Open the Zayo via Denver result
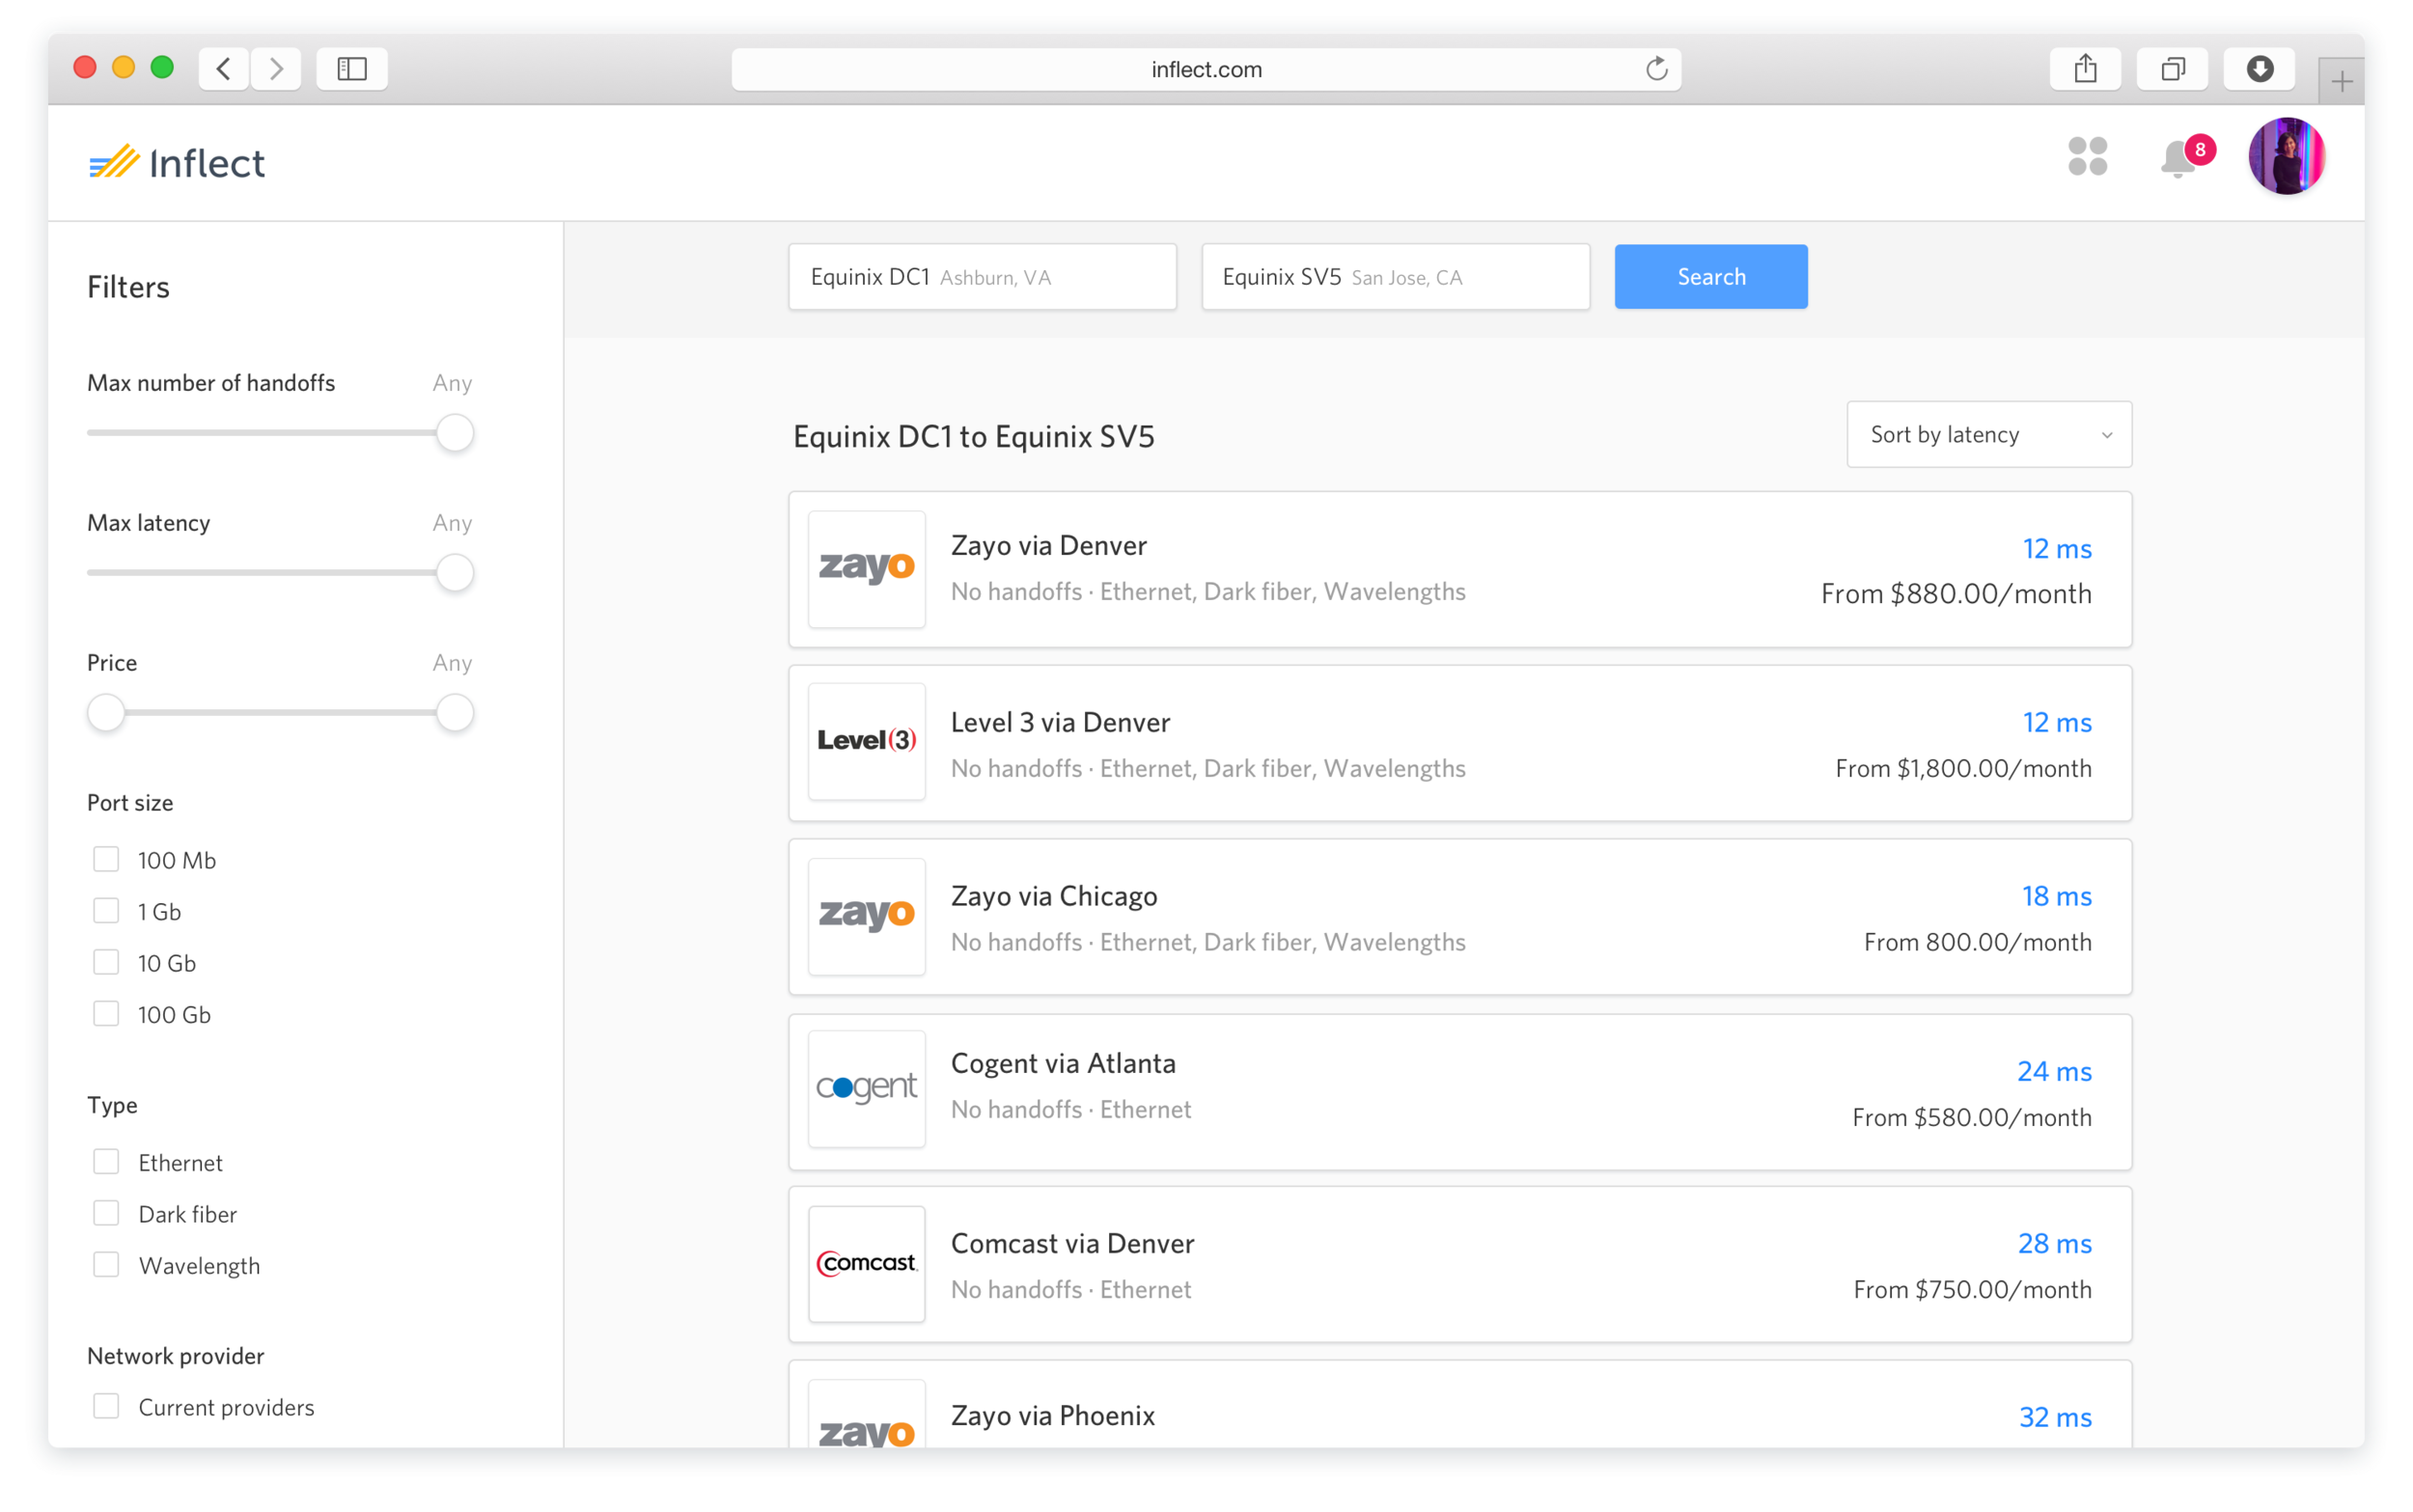 point(1460,569)
